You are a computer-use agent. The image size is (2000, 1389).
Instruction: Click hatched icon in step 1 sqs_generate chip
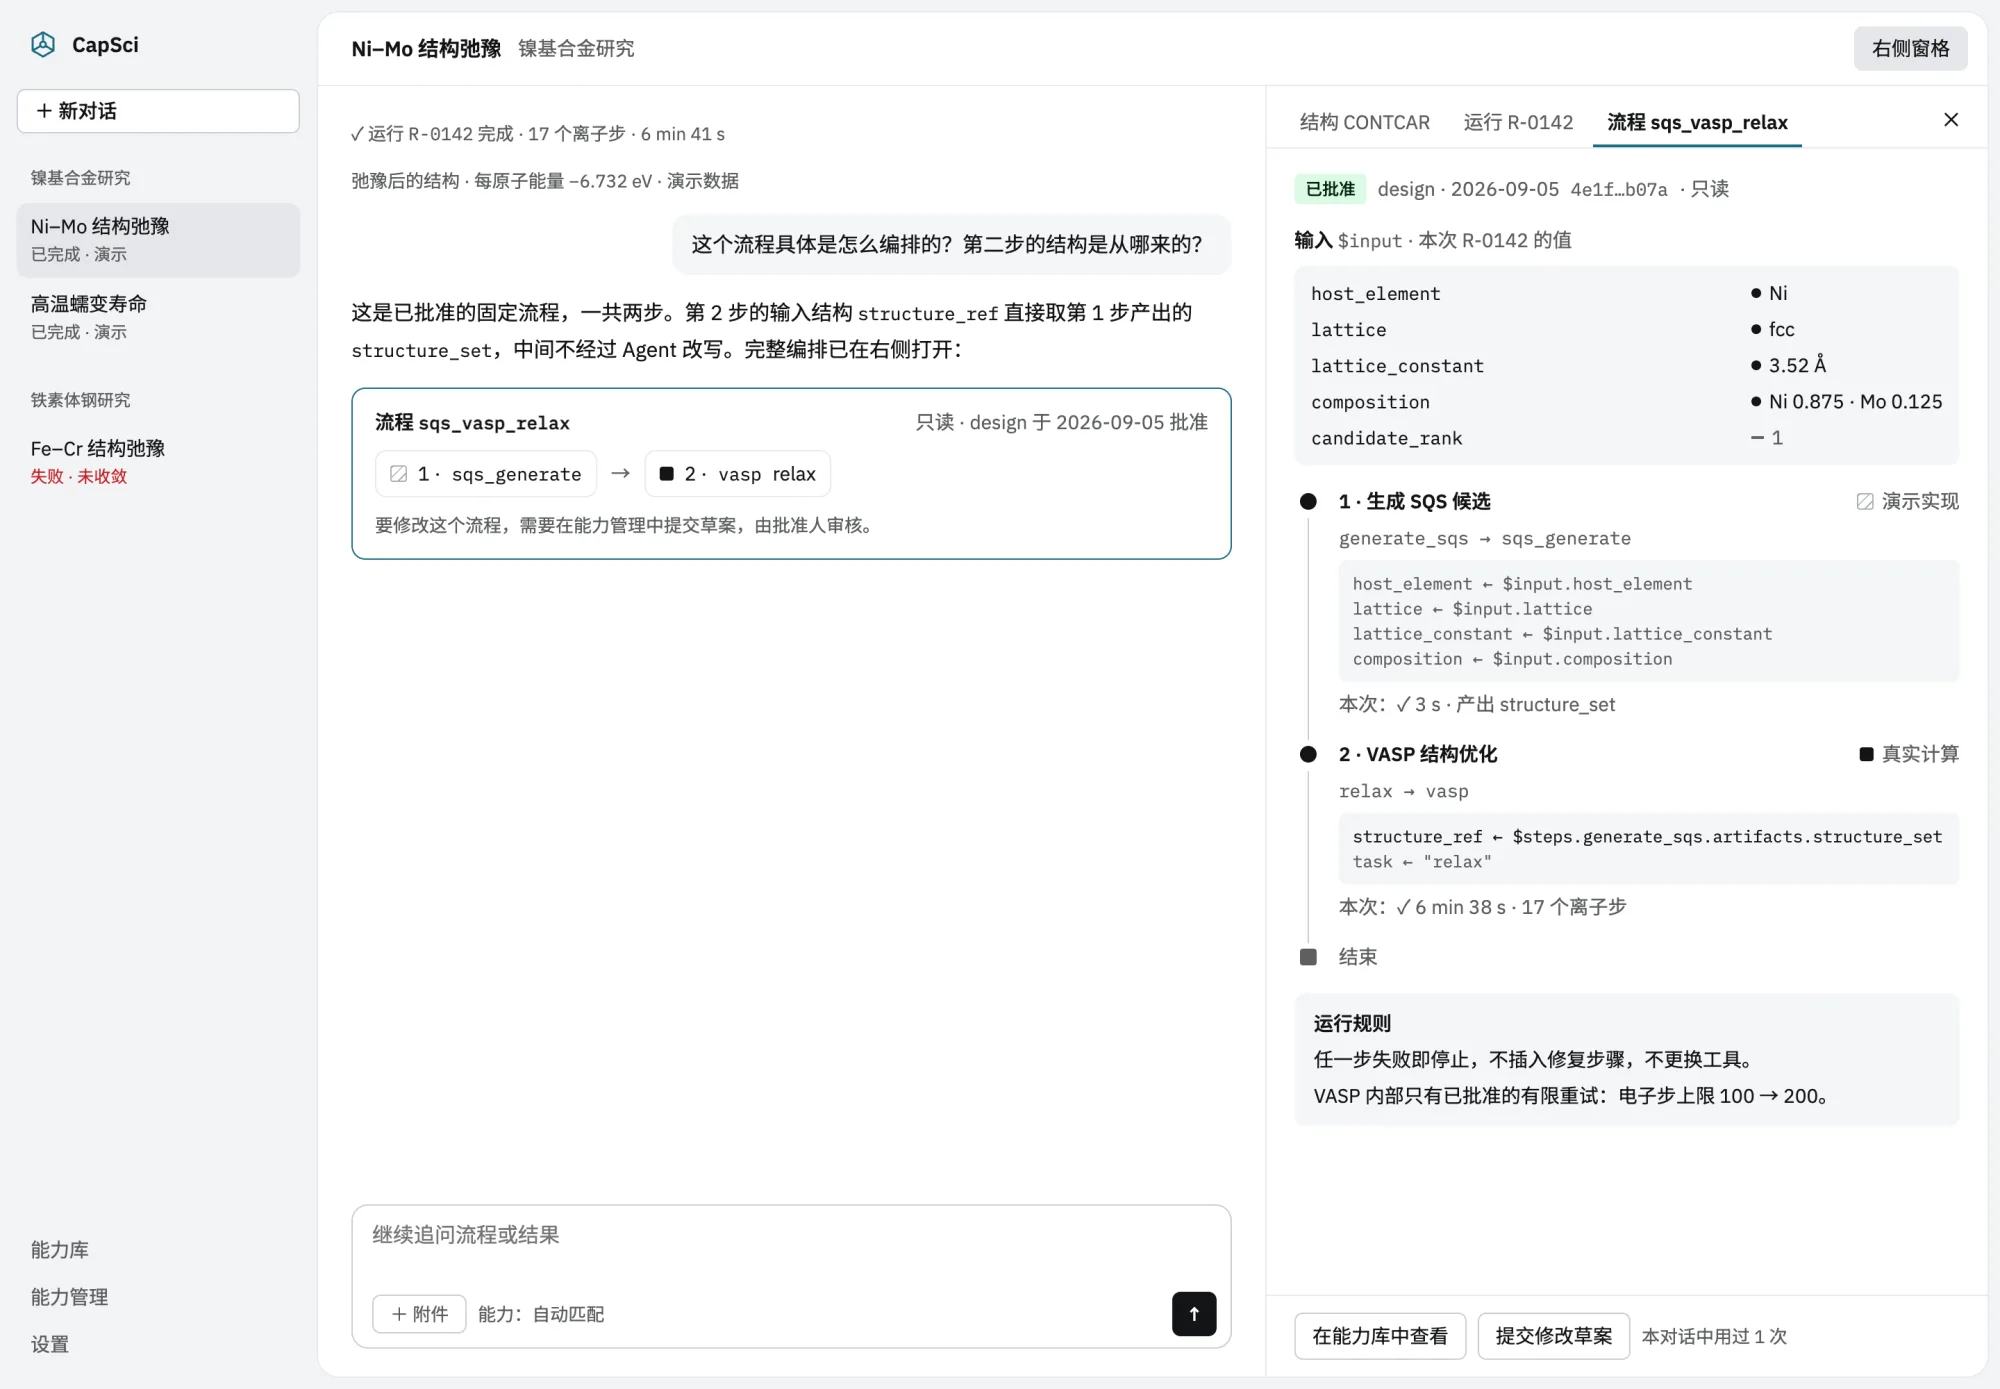point(398,474)
